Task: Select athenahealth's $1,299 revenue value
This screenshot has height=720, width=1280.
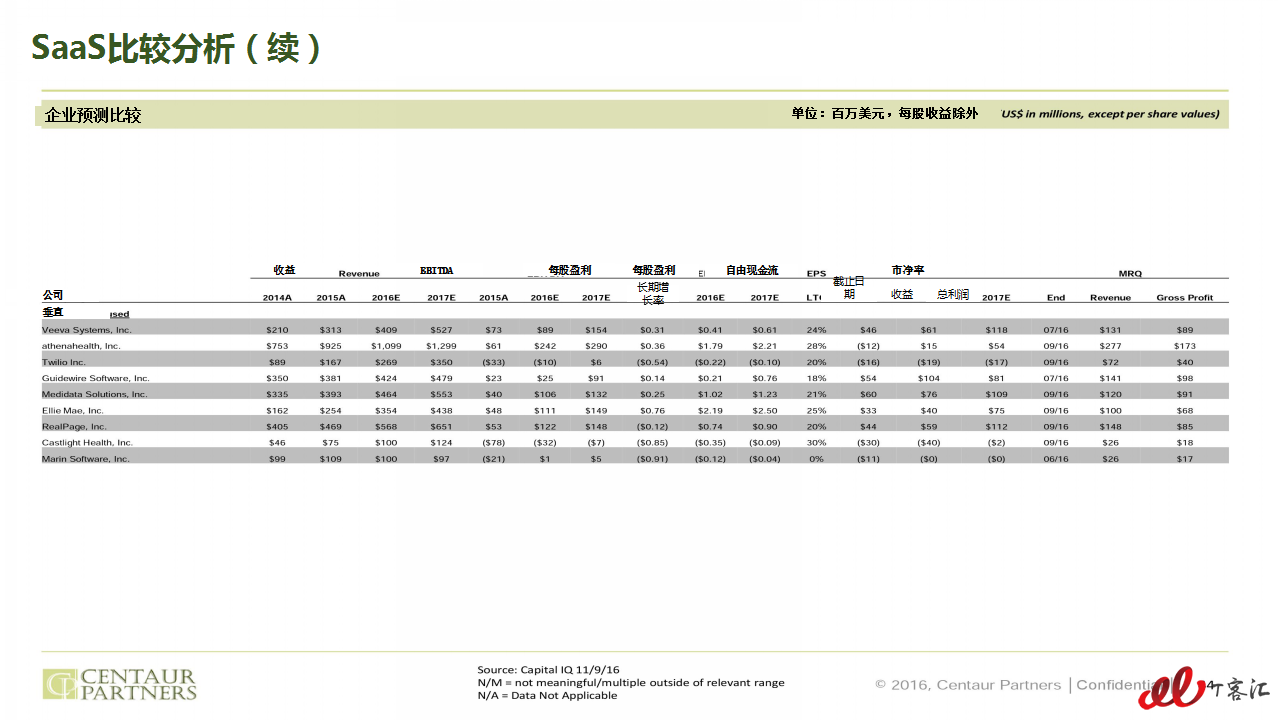Action: [441, 345]
